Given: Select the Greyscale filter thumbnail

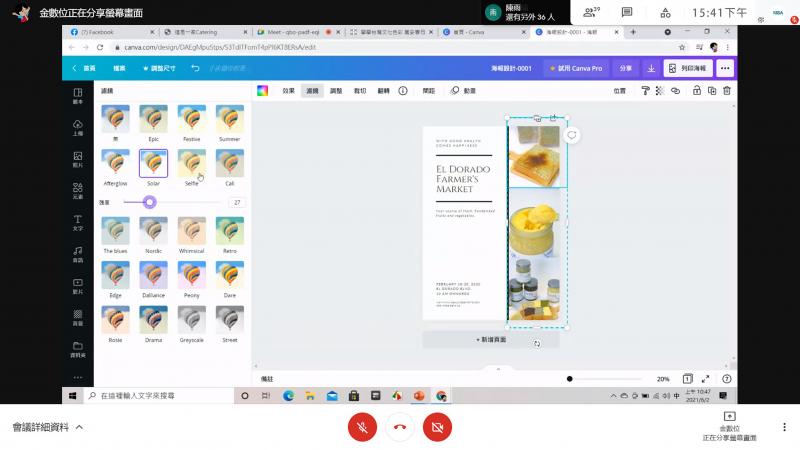Looking at the screenshot, I should point(191,320).
